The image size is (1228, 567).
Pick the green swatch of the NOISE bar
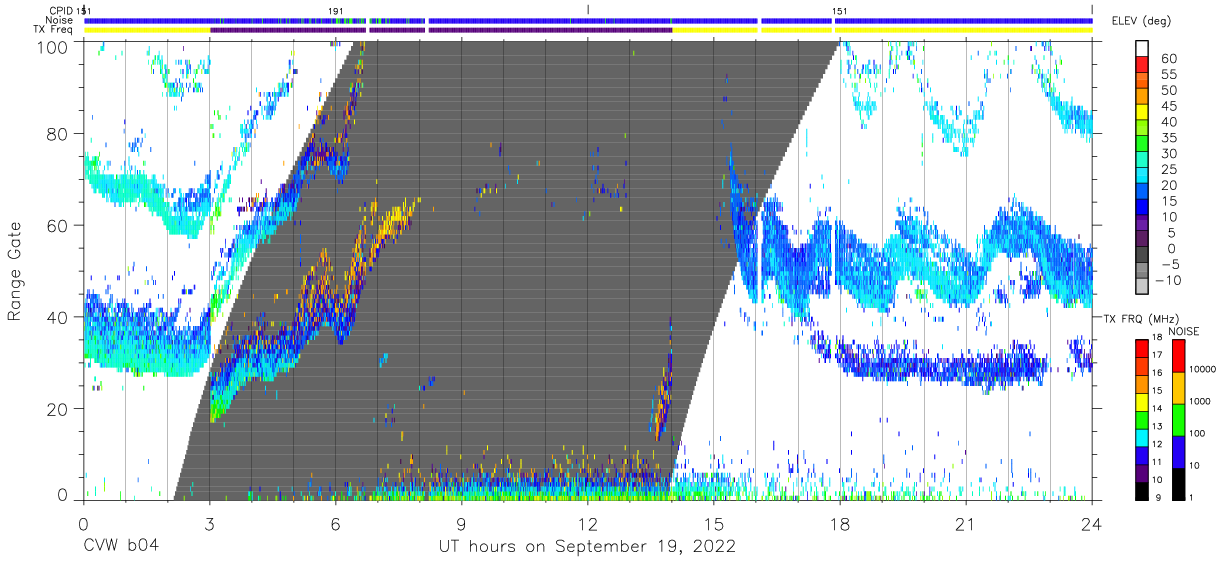pos(1177,418)
